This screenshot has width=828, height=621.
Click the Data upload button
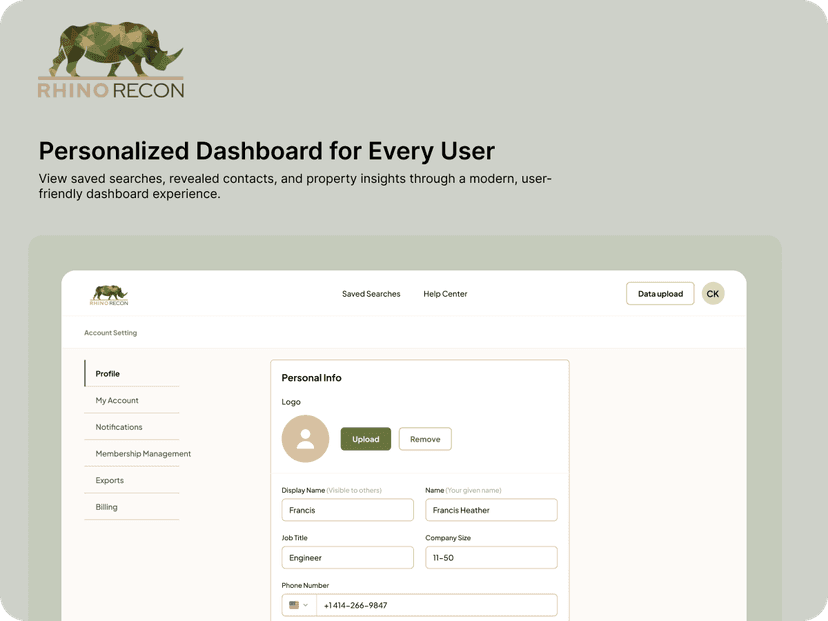tap(659, 293)
